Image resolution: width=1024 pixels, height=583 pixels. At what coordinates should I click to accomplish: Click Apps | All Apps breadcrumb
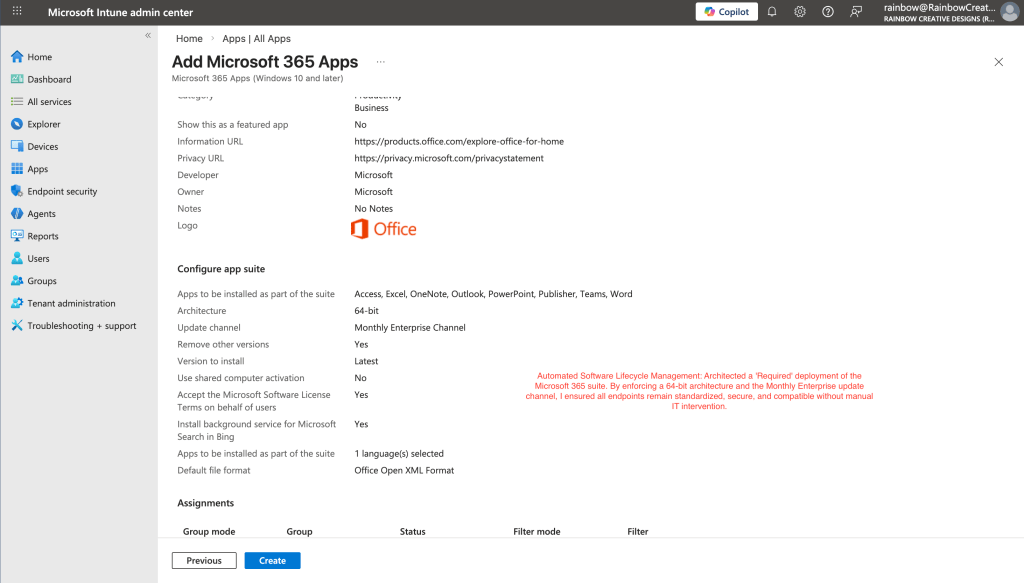[256, 39]
